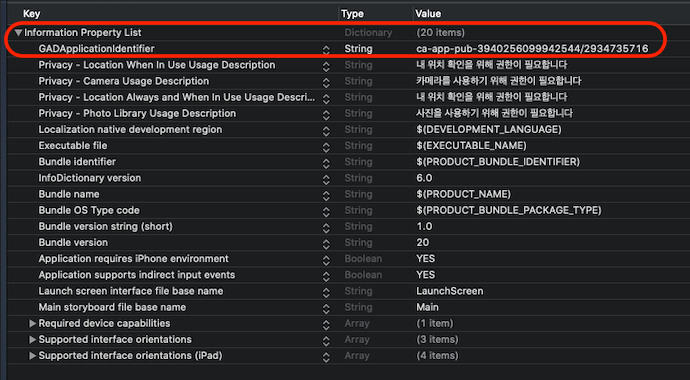Select Application requires iPhone environment key

click(133, 259)
